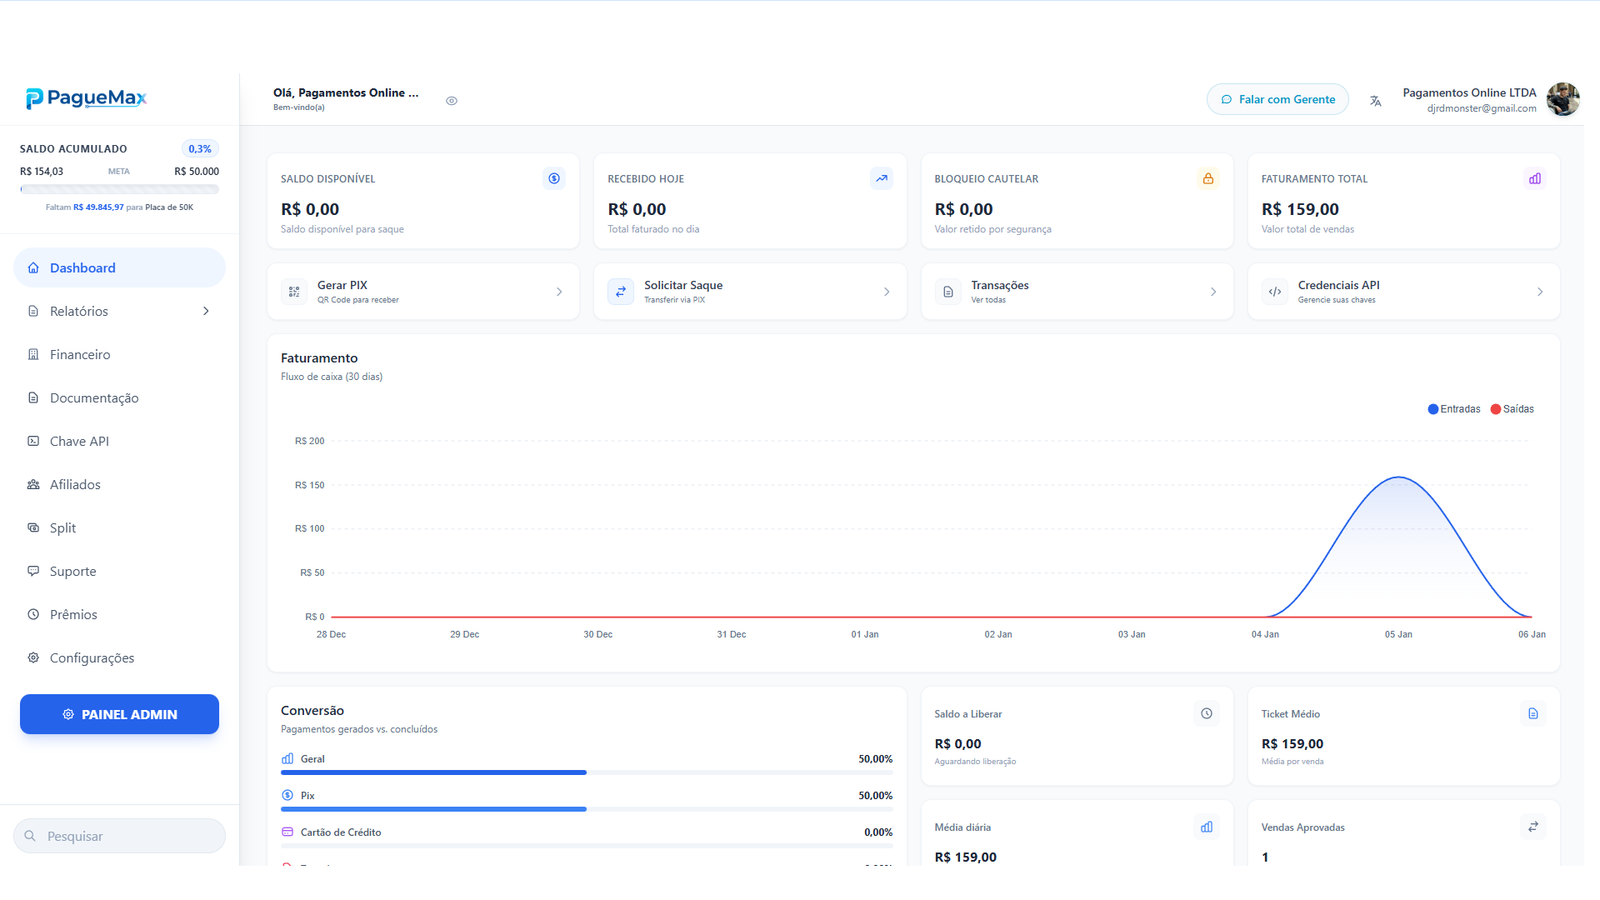Click the Ticket Médio document icon
The height and width of the screenshot is (900, 1600).
pos(1533,714)
